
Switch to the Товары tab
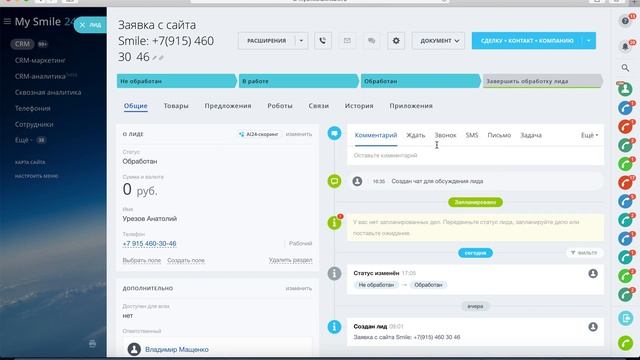click(176, 106)
